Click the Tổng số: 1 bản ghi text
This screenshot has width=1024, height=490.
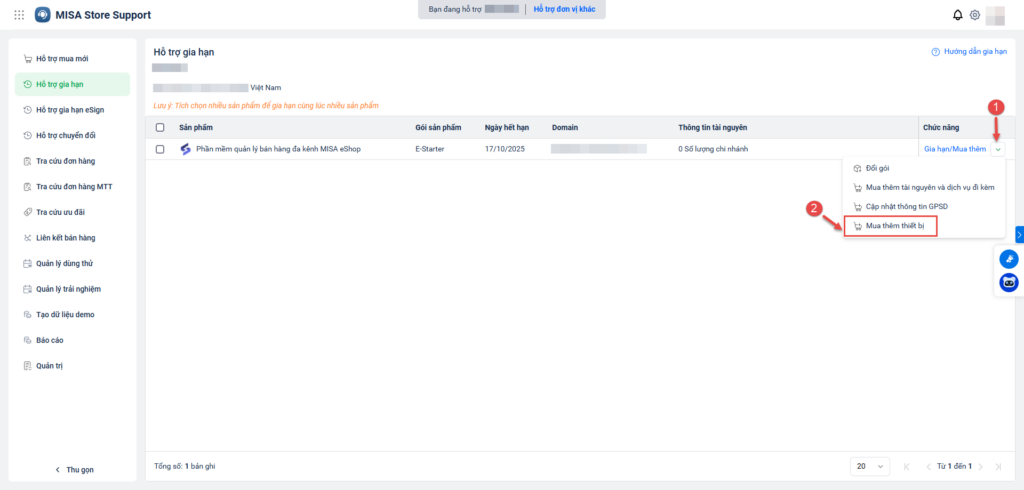pyautogui.click(x=185, y=466)
